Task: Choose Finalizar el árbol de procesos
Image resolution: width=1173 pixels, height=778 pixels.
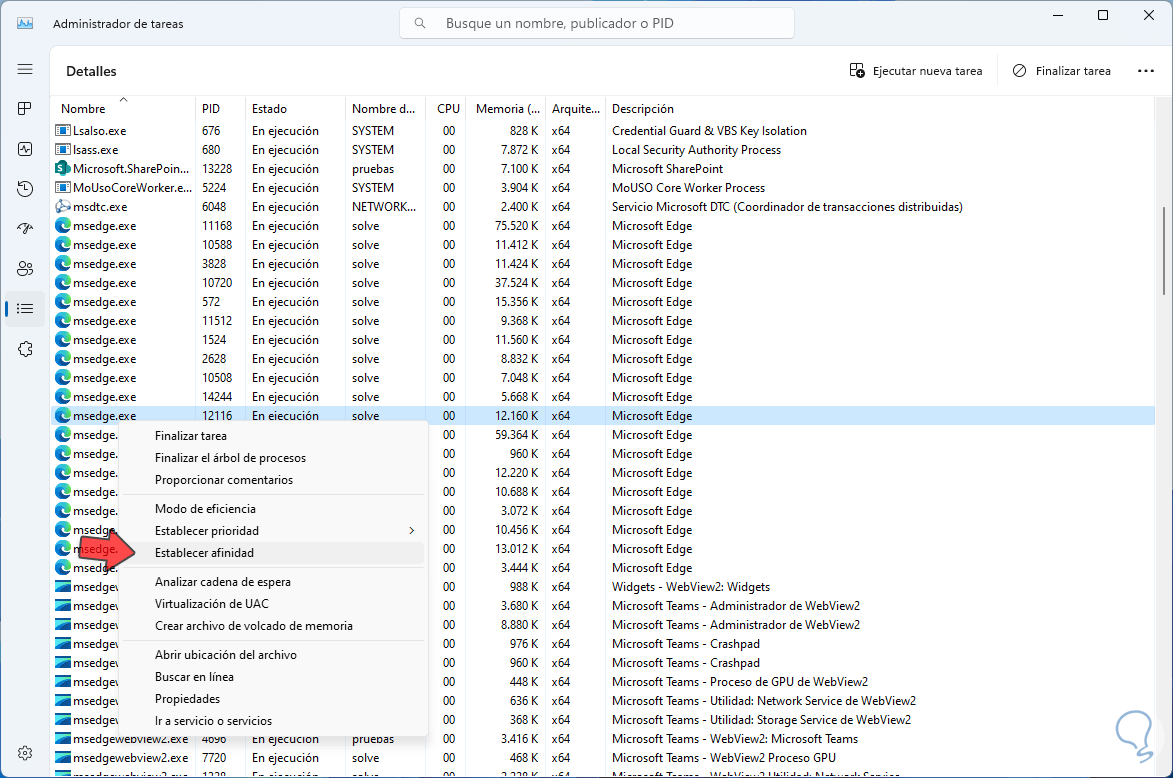Action: coord(272,458)
